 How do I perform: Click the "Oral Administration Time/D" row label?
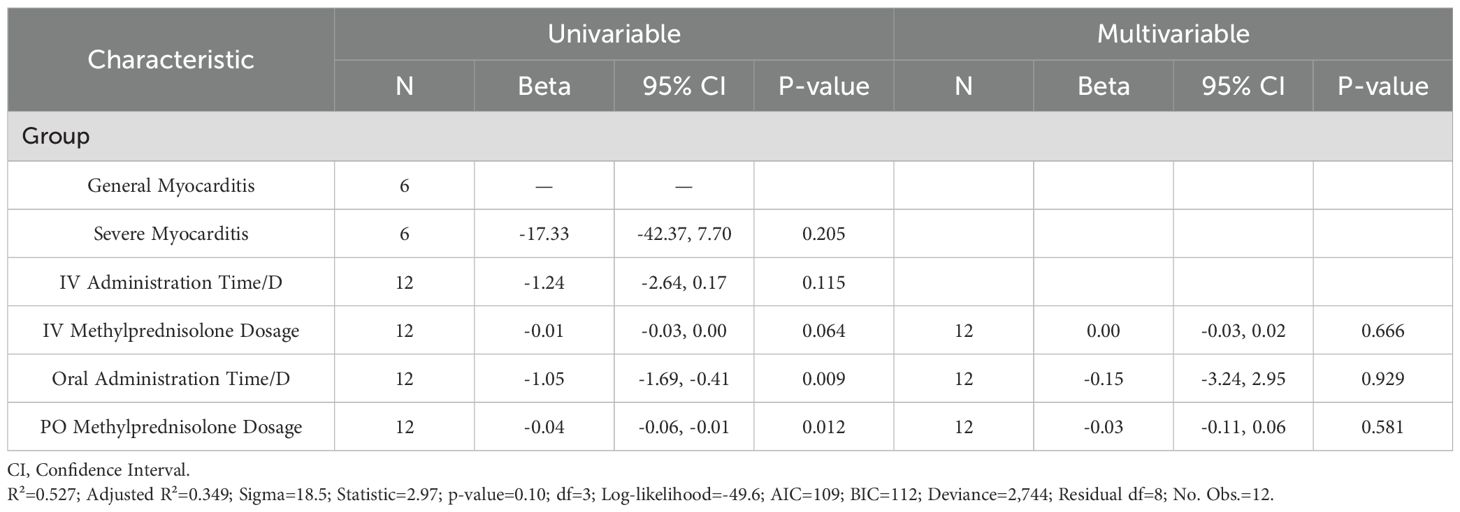click(x=171, y=379)
